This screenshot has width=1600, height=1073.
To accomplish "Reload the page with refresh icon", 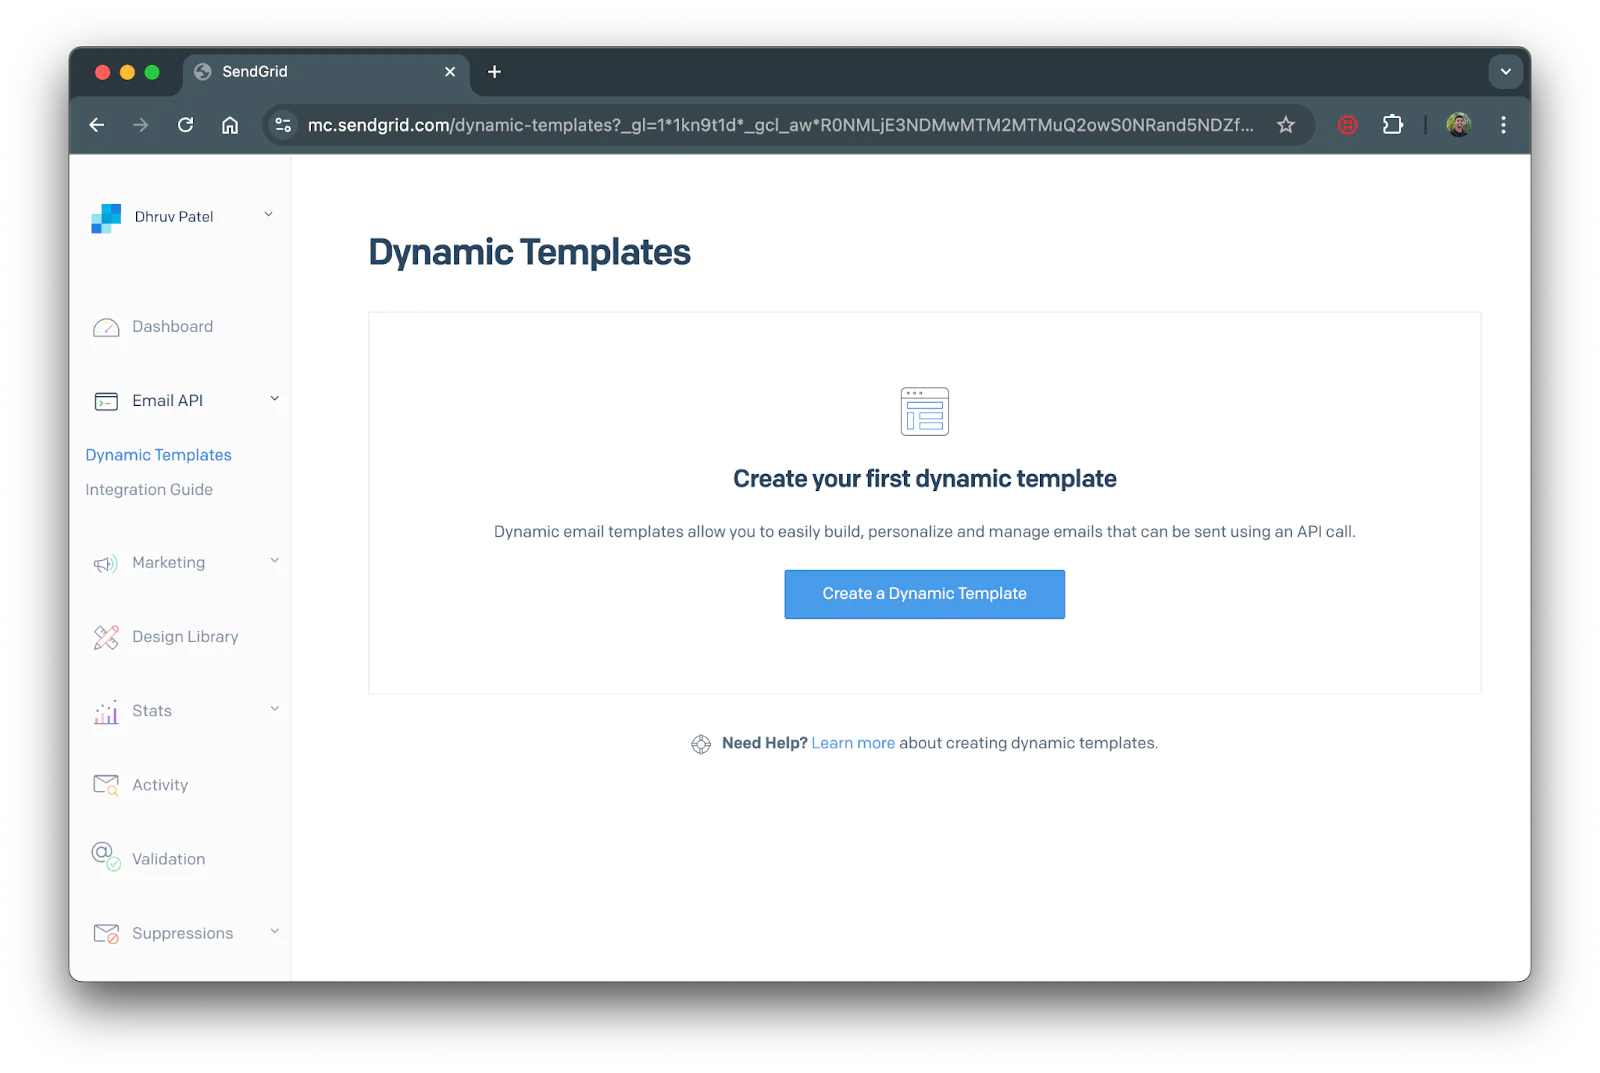I will click(x=186, y=125).
